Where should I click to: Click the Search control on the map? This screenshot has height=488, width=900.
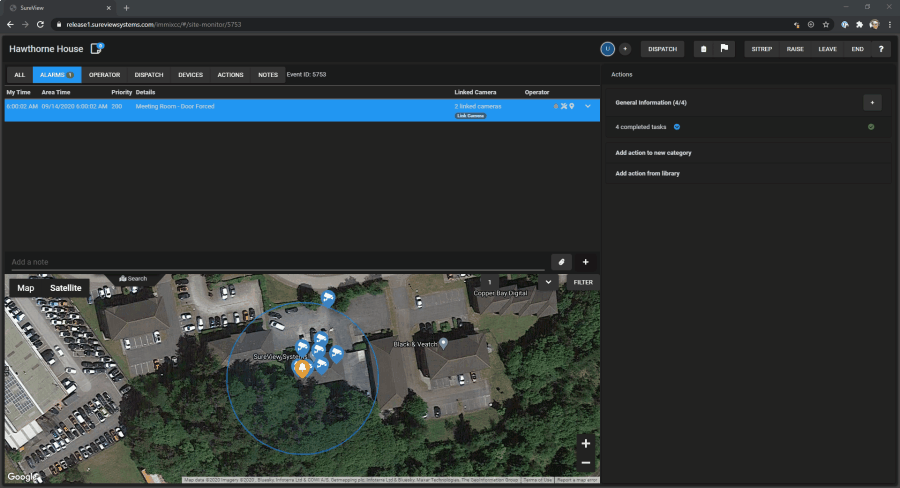[x=133, y=278]
